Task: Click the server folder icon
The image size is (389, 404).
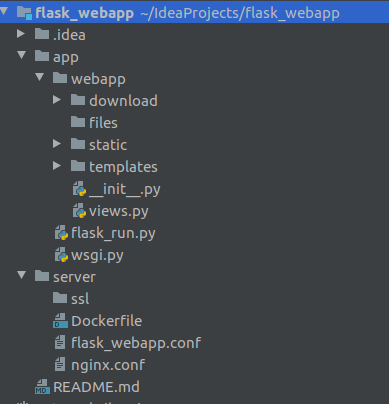Action: click(42, 276)
